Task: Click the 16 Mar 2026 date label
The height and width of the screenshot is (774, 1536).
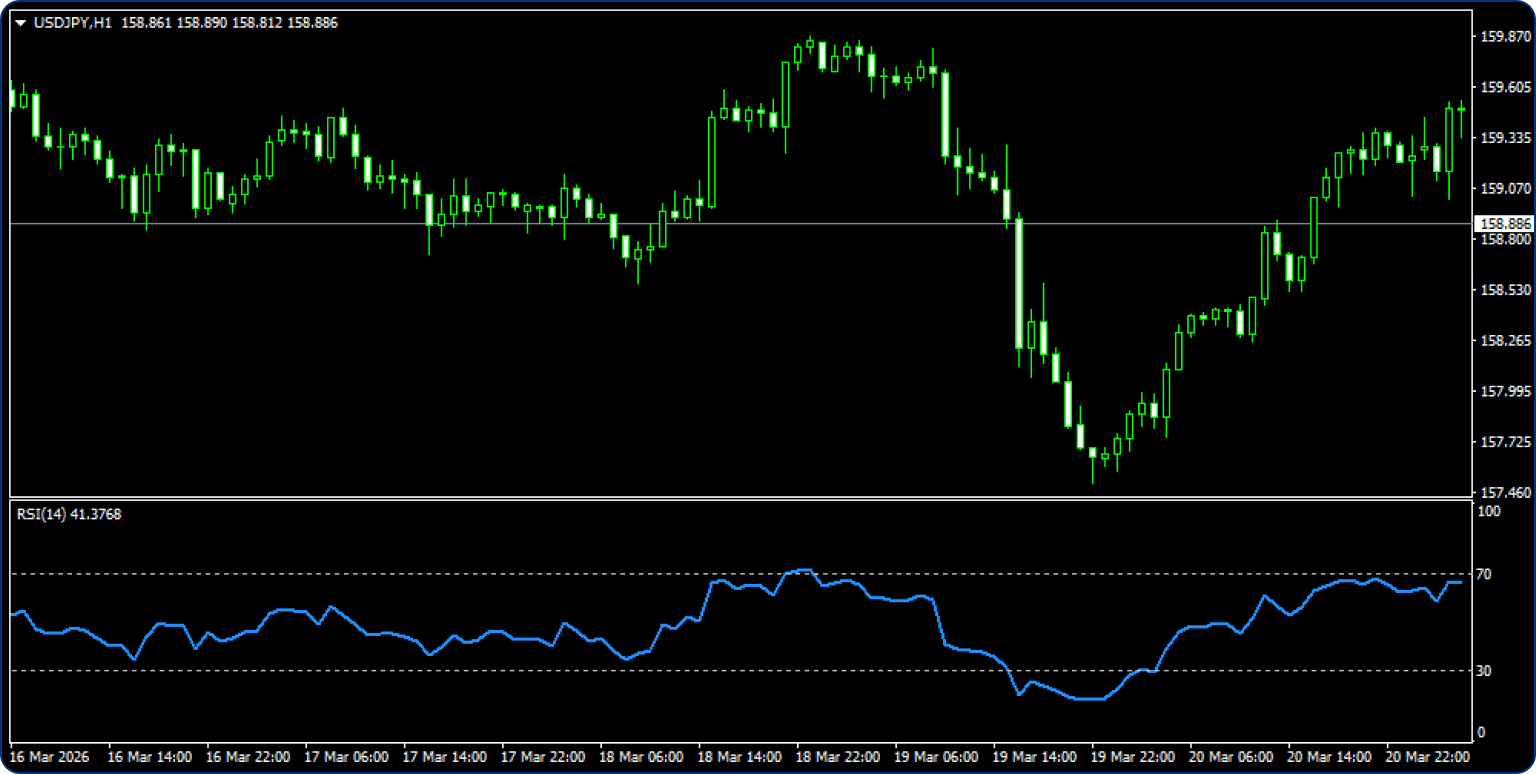Action: click(x=49, y=757)
